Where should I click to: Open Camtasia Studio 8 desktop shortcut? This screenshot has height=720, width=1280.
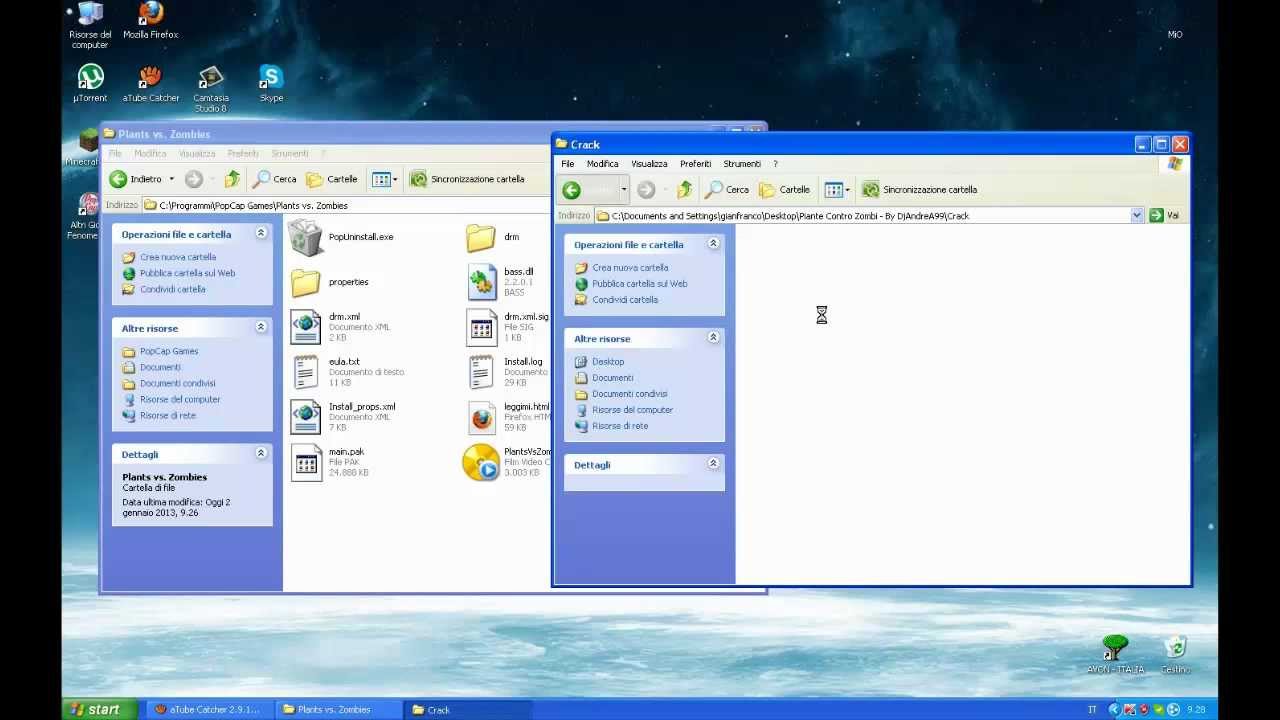(x=211, y=88)
